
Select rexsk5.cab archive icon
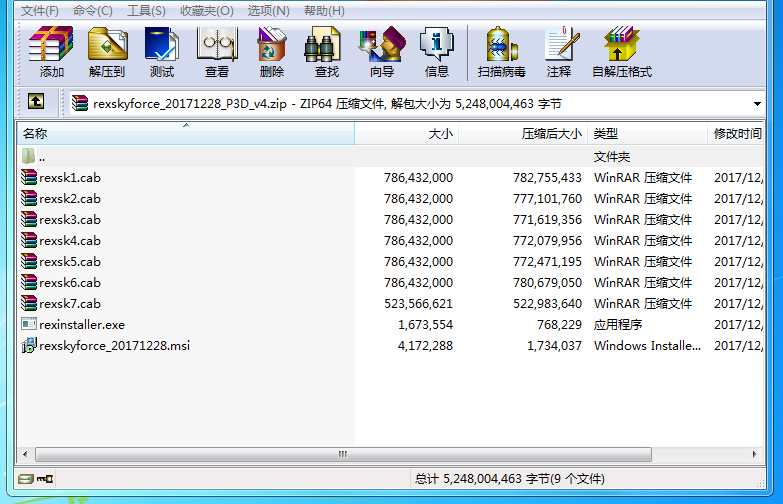(29, 261)
